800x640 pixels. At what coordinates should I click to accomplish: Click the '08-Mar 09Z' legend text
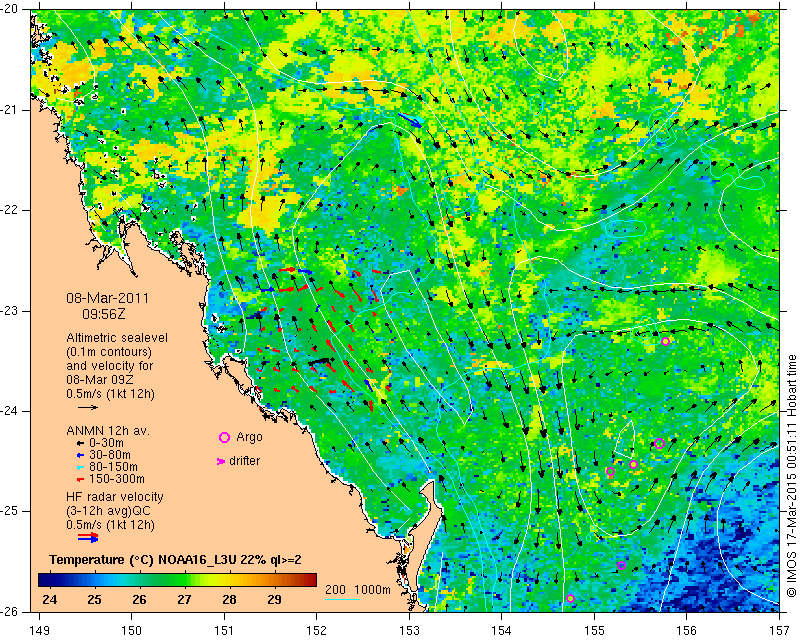[98, 380]
